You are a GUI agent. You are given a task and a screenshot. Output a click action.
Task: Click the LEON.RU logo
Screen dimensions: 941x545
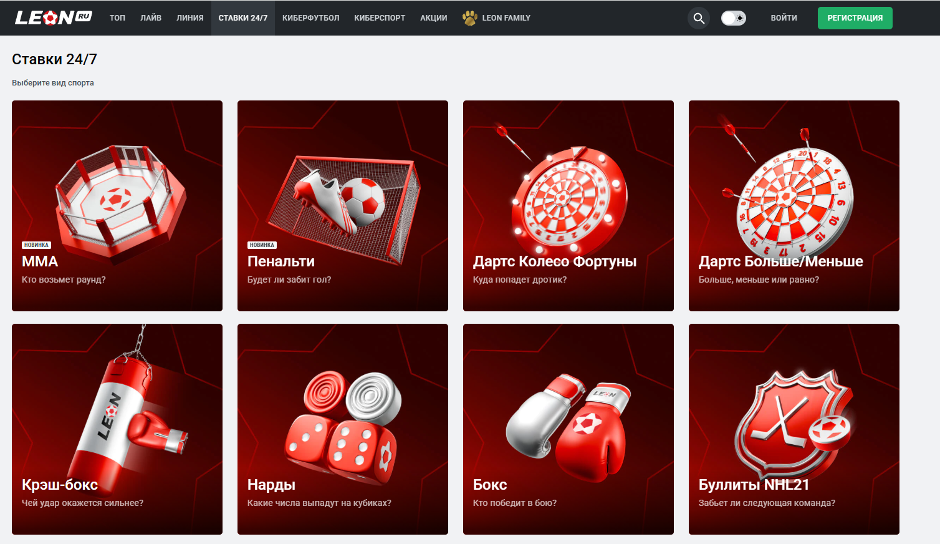(x=54, y=18)
